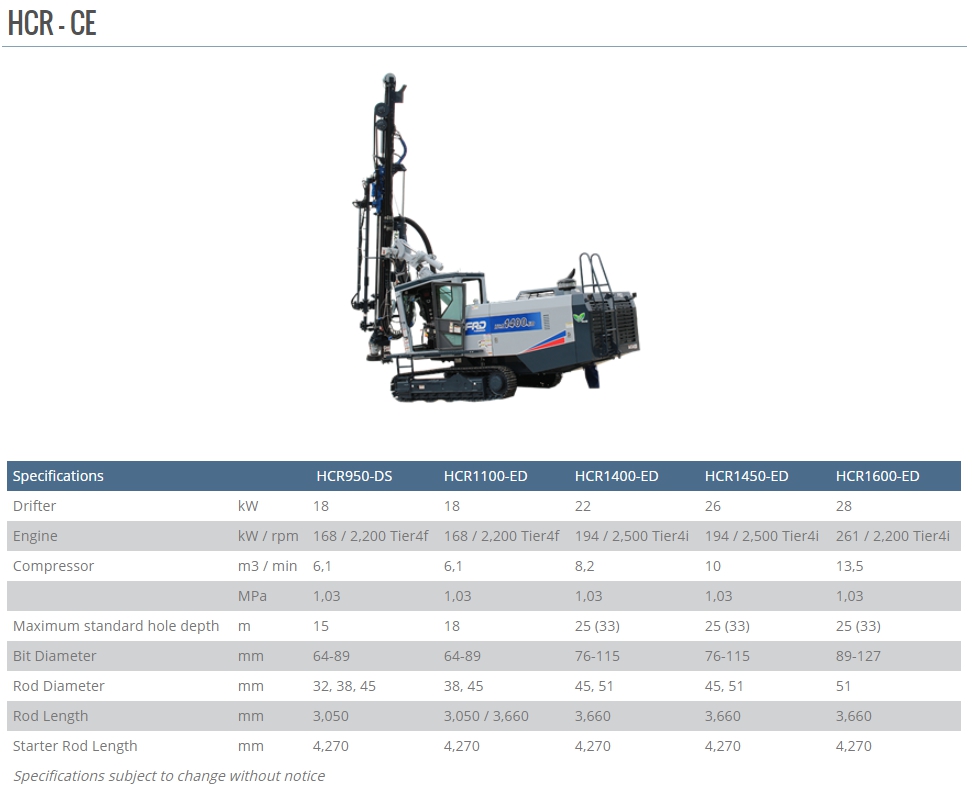The height and width of the screenshot is (795, 976).
Task: Click the Rod Diameter row label
Action: point(59,685)
